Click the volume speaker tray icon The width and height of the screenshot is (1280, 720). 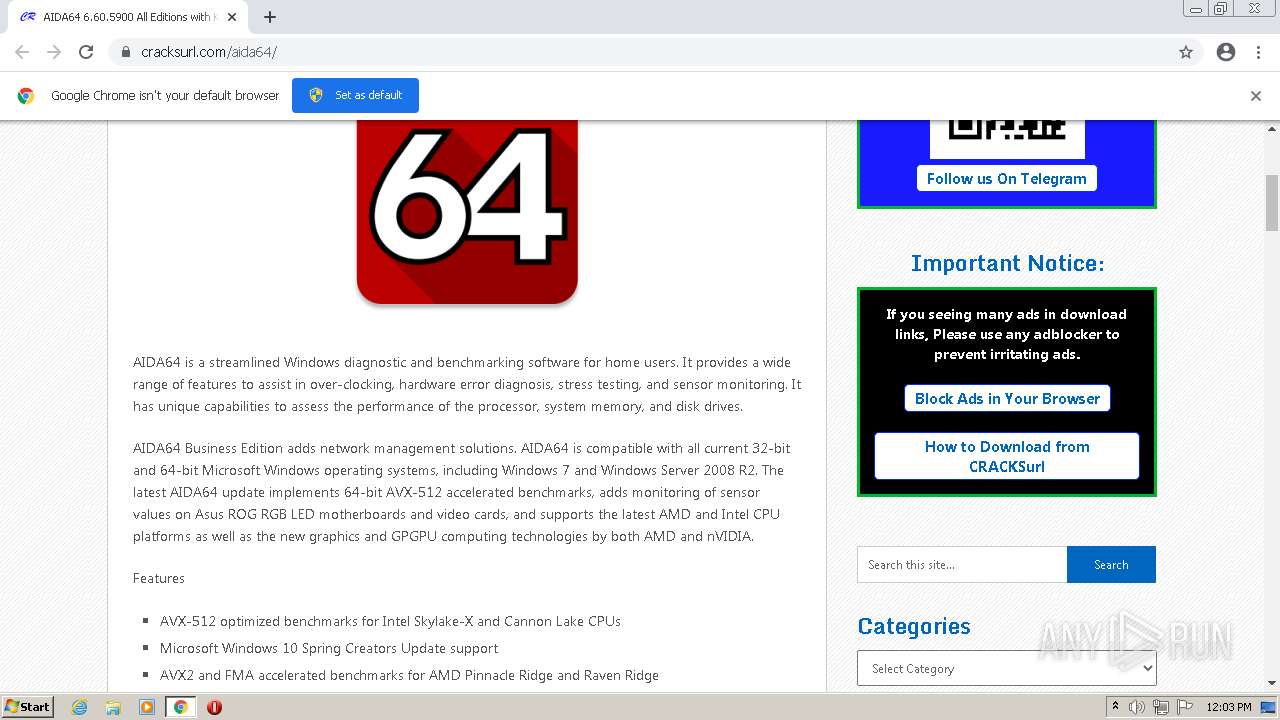pos(1137,707)
